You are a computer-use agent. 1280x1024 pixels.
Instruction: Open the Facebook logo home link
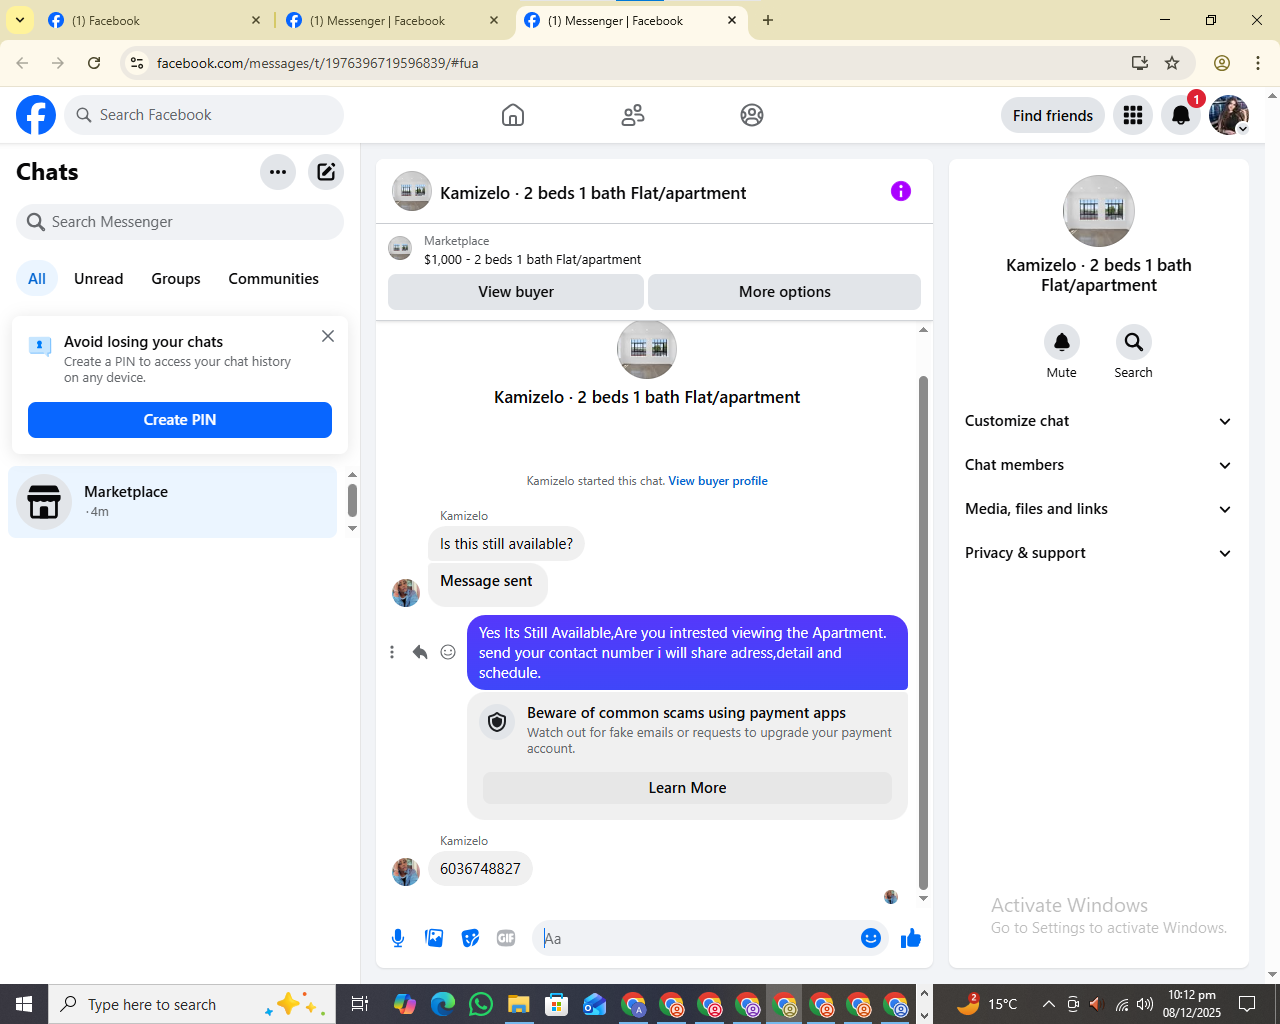(36, 115)
